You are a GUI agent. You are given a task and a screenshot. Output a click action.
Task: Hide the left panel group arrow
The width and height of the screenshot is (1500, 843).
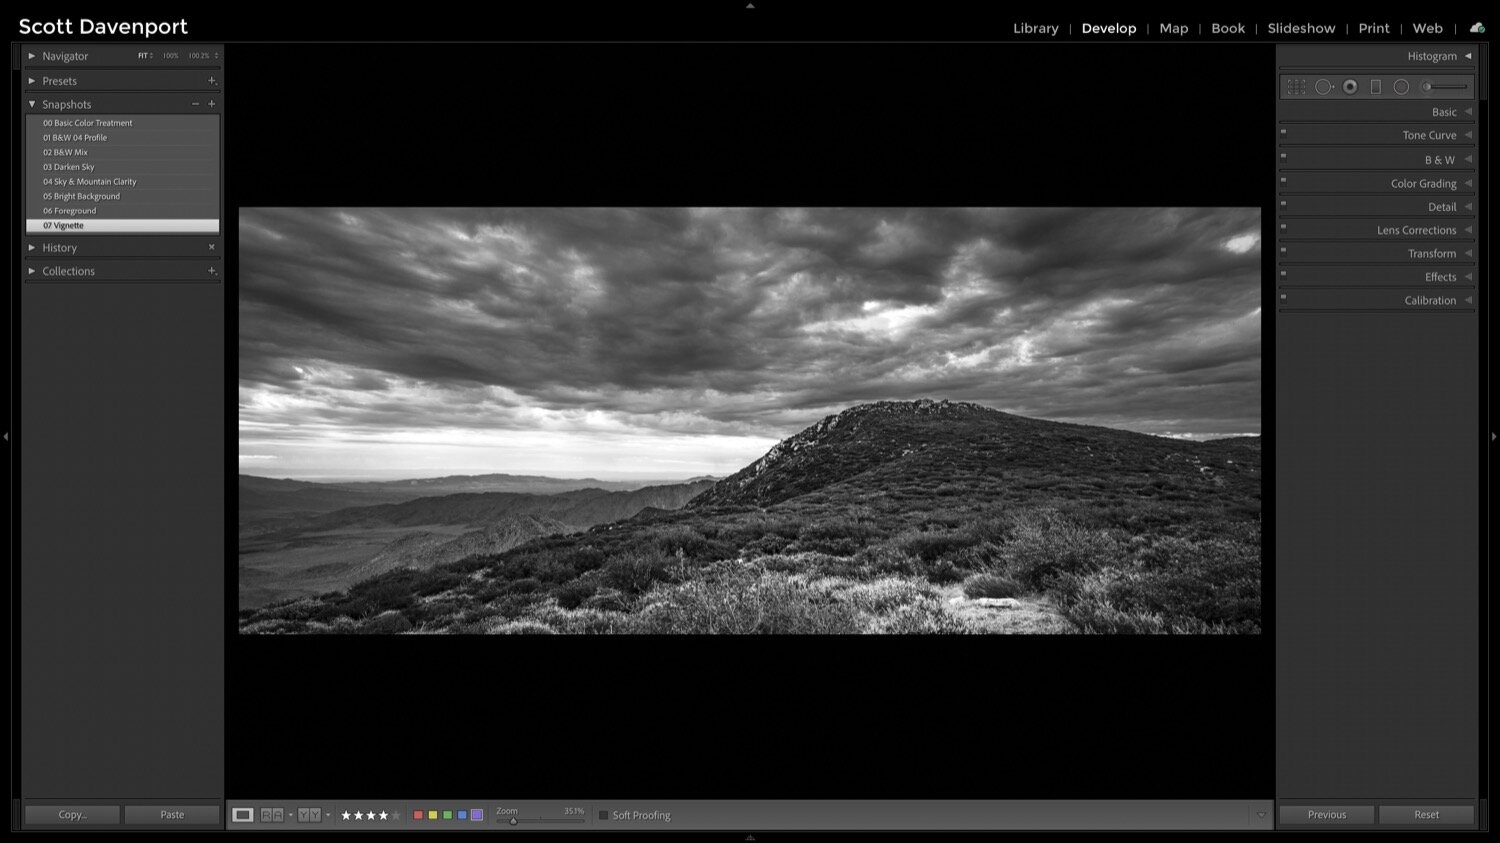(x=5, y=436)
